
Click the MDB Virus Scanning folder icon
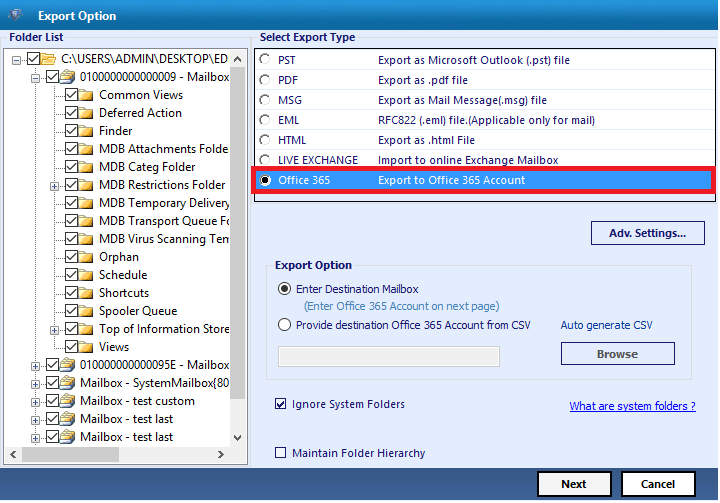(x=85, y=239)
